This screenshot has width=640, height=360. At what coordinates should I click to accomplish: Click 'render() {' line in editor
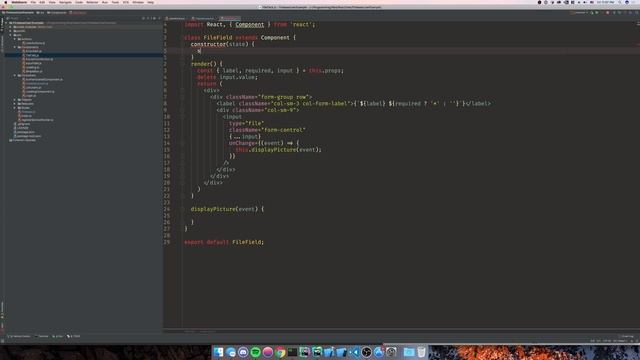click(x=207, y=64)
